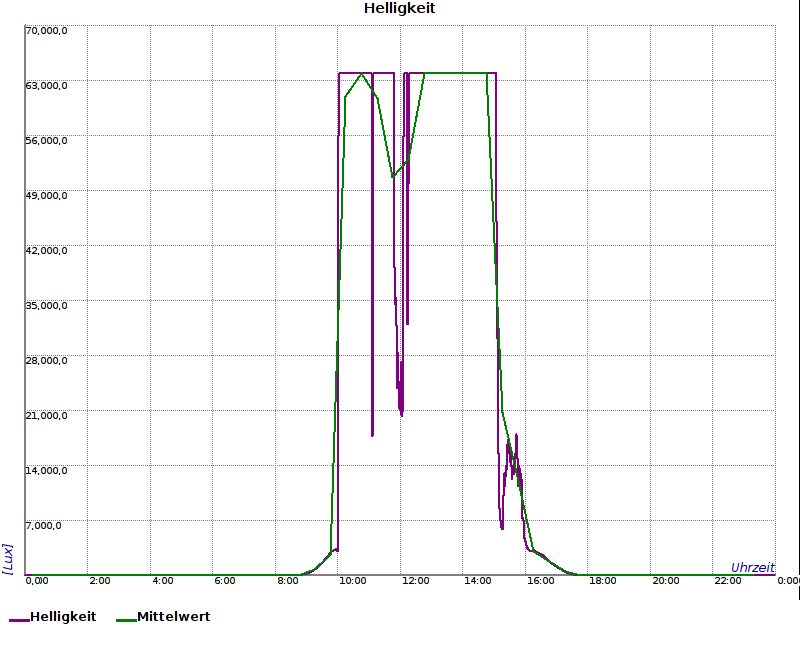
Task: Click the 35,000,0 y-axis value
Action: click(x=46, y=306)
